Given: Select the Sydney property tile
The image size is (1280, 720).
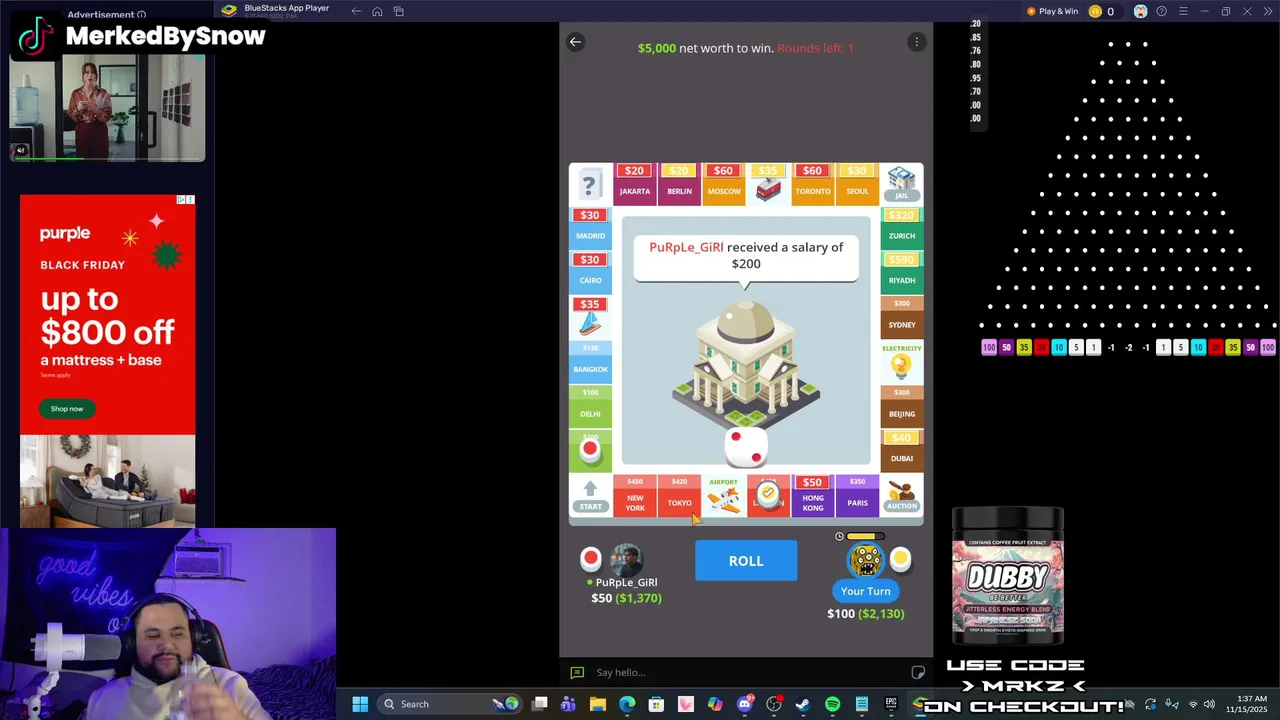Looking at the screenshot, I should [x=901, y=318].
